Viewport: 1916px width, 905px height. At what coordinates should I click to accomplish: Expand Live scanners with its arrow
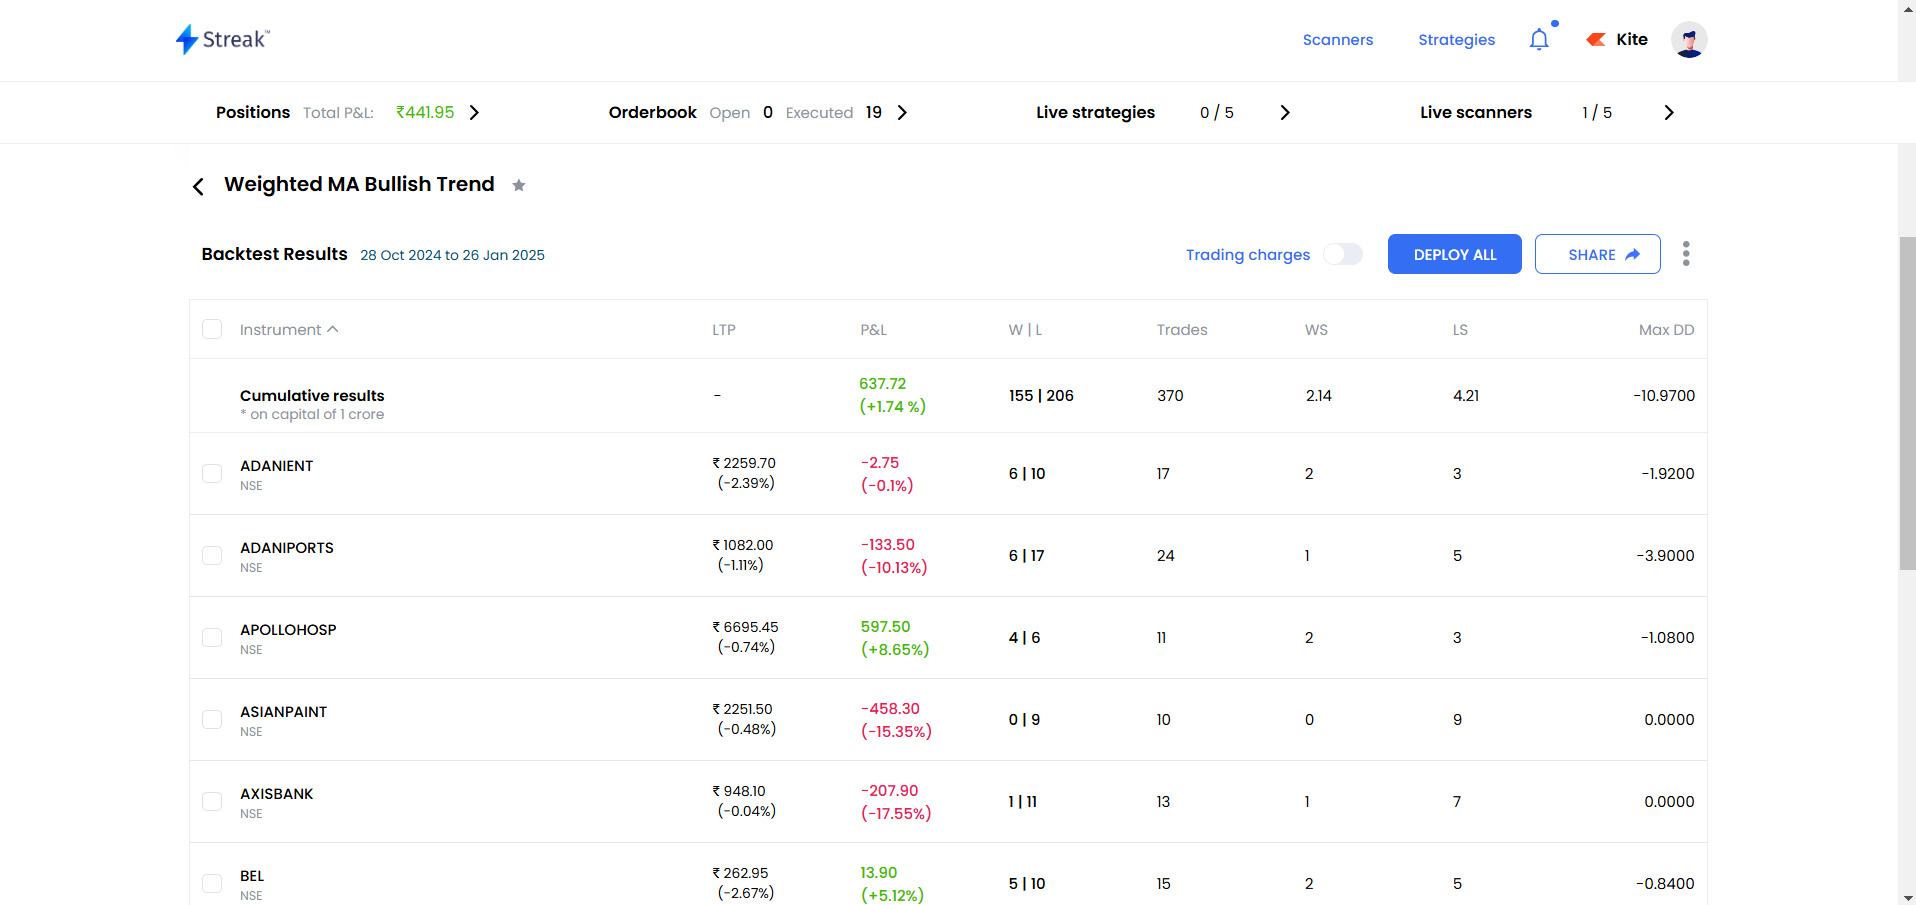click(1668, 112)
